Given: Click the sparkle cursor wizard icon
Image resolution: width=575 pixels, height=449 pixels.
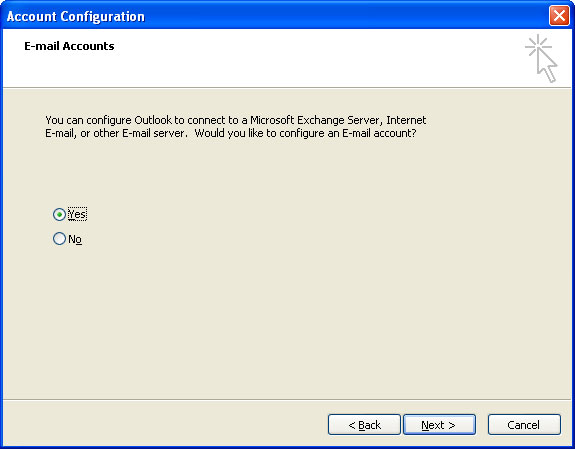Looking at the screenshot, I should (x=541, y=59).
